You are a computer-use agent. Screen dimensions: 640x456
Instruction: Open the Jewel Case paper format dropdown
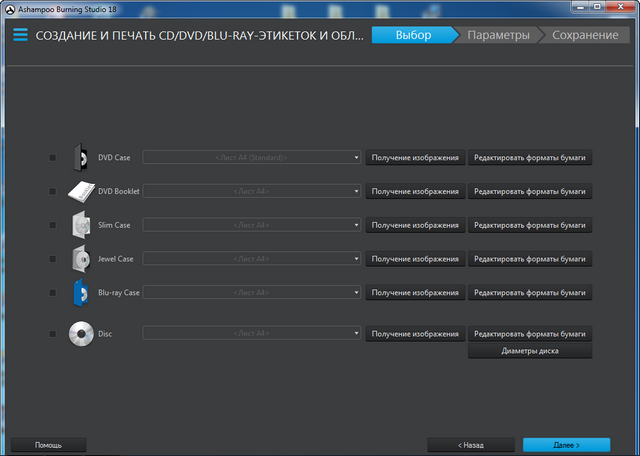[251, 259]
